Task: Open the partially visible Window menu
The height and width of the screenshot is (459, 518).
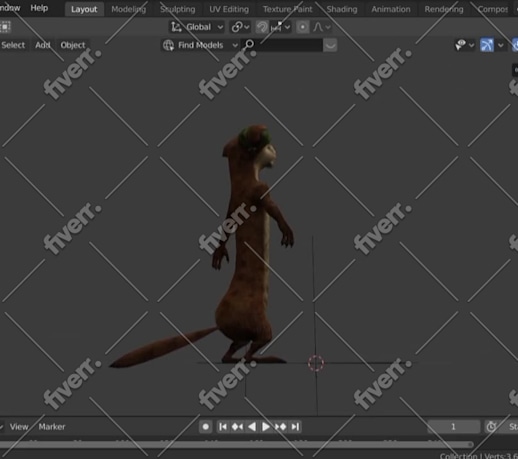Action: click(10, 8)
